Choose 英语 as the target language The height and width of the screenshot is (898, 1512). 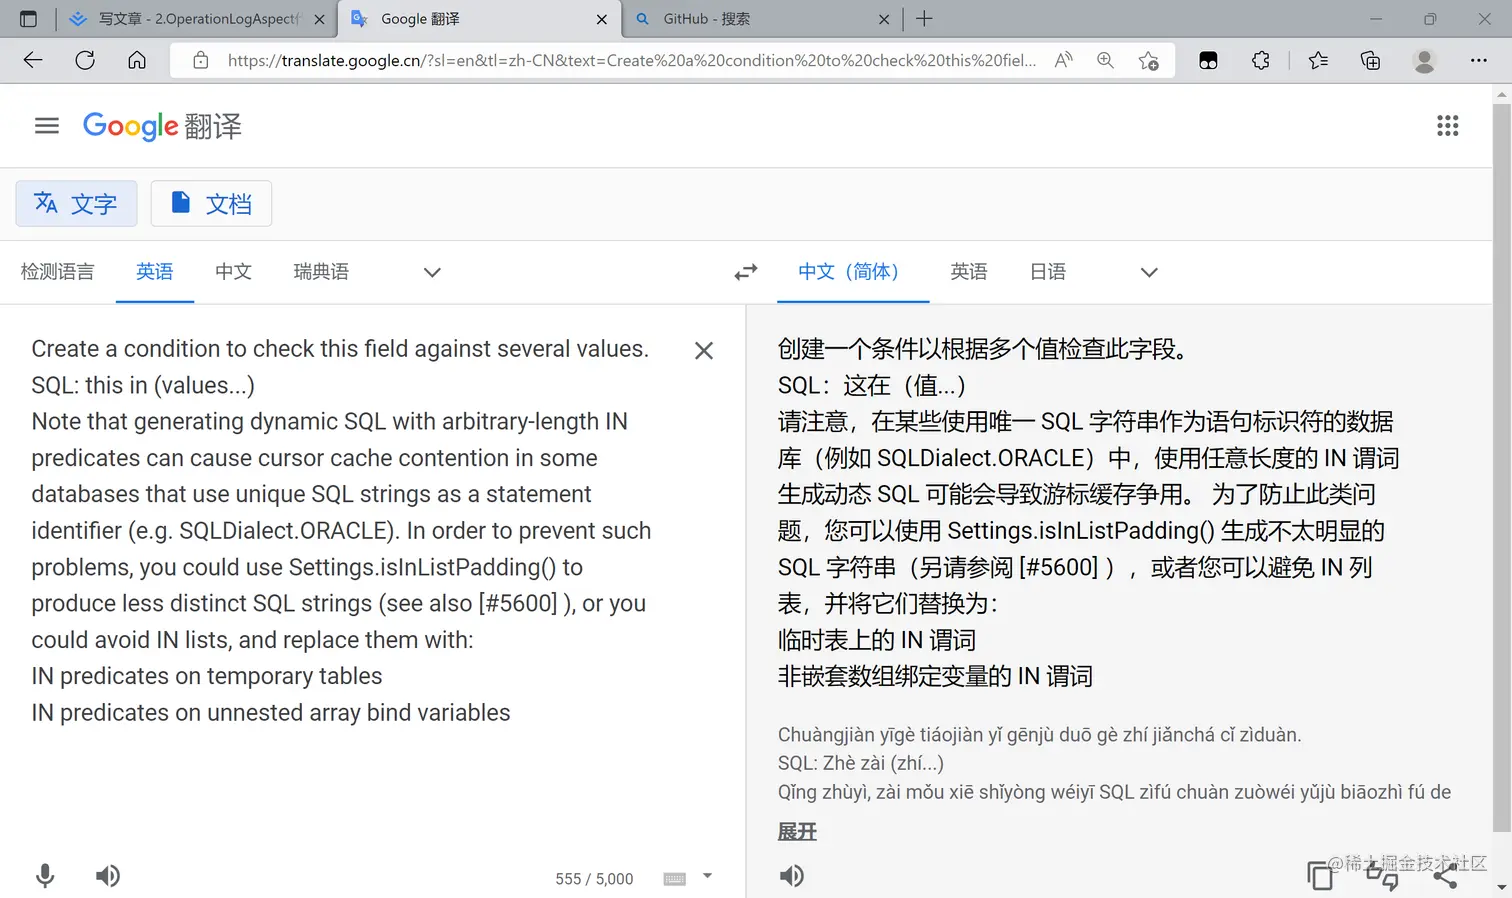point(969,272)
